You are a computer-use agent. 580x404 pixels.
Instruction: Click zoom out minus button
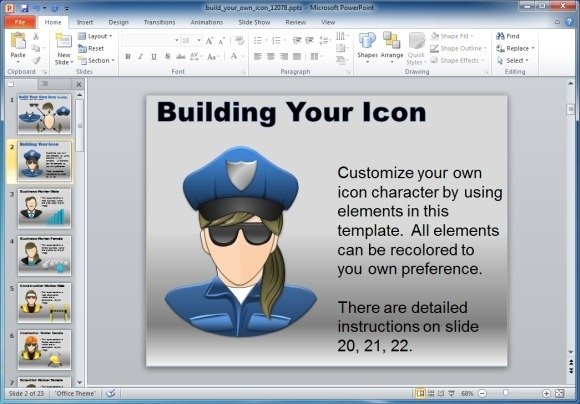(482, 393)
